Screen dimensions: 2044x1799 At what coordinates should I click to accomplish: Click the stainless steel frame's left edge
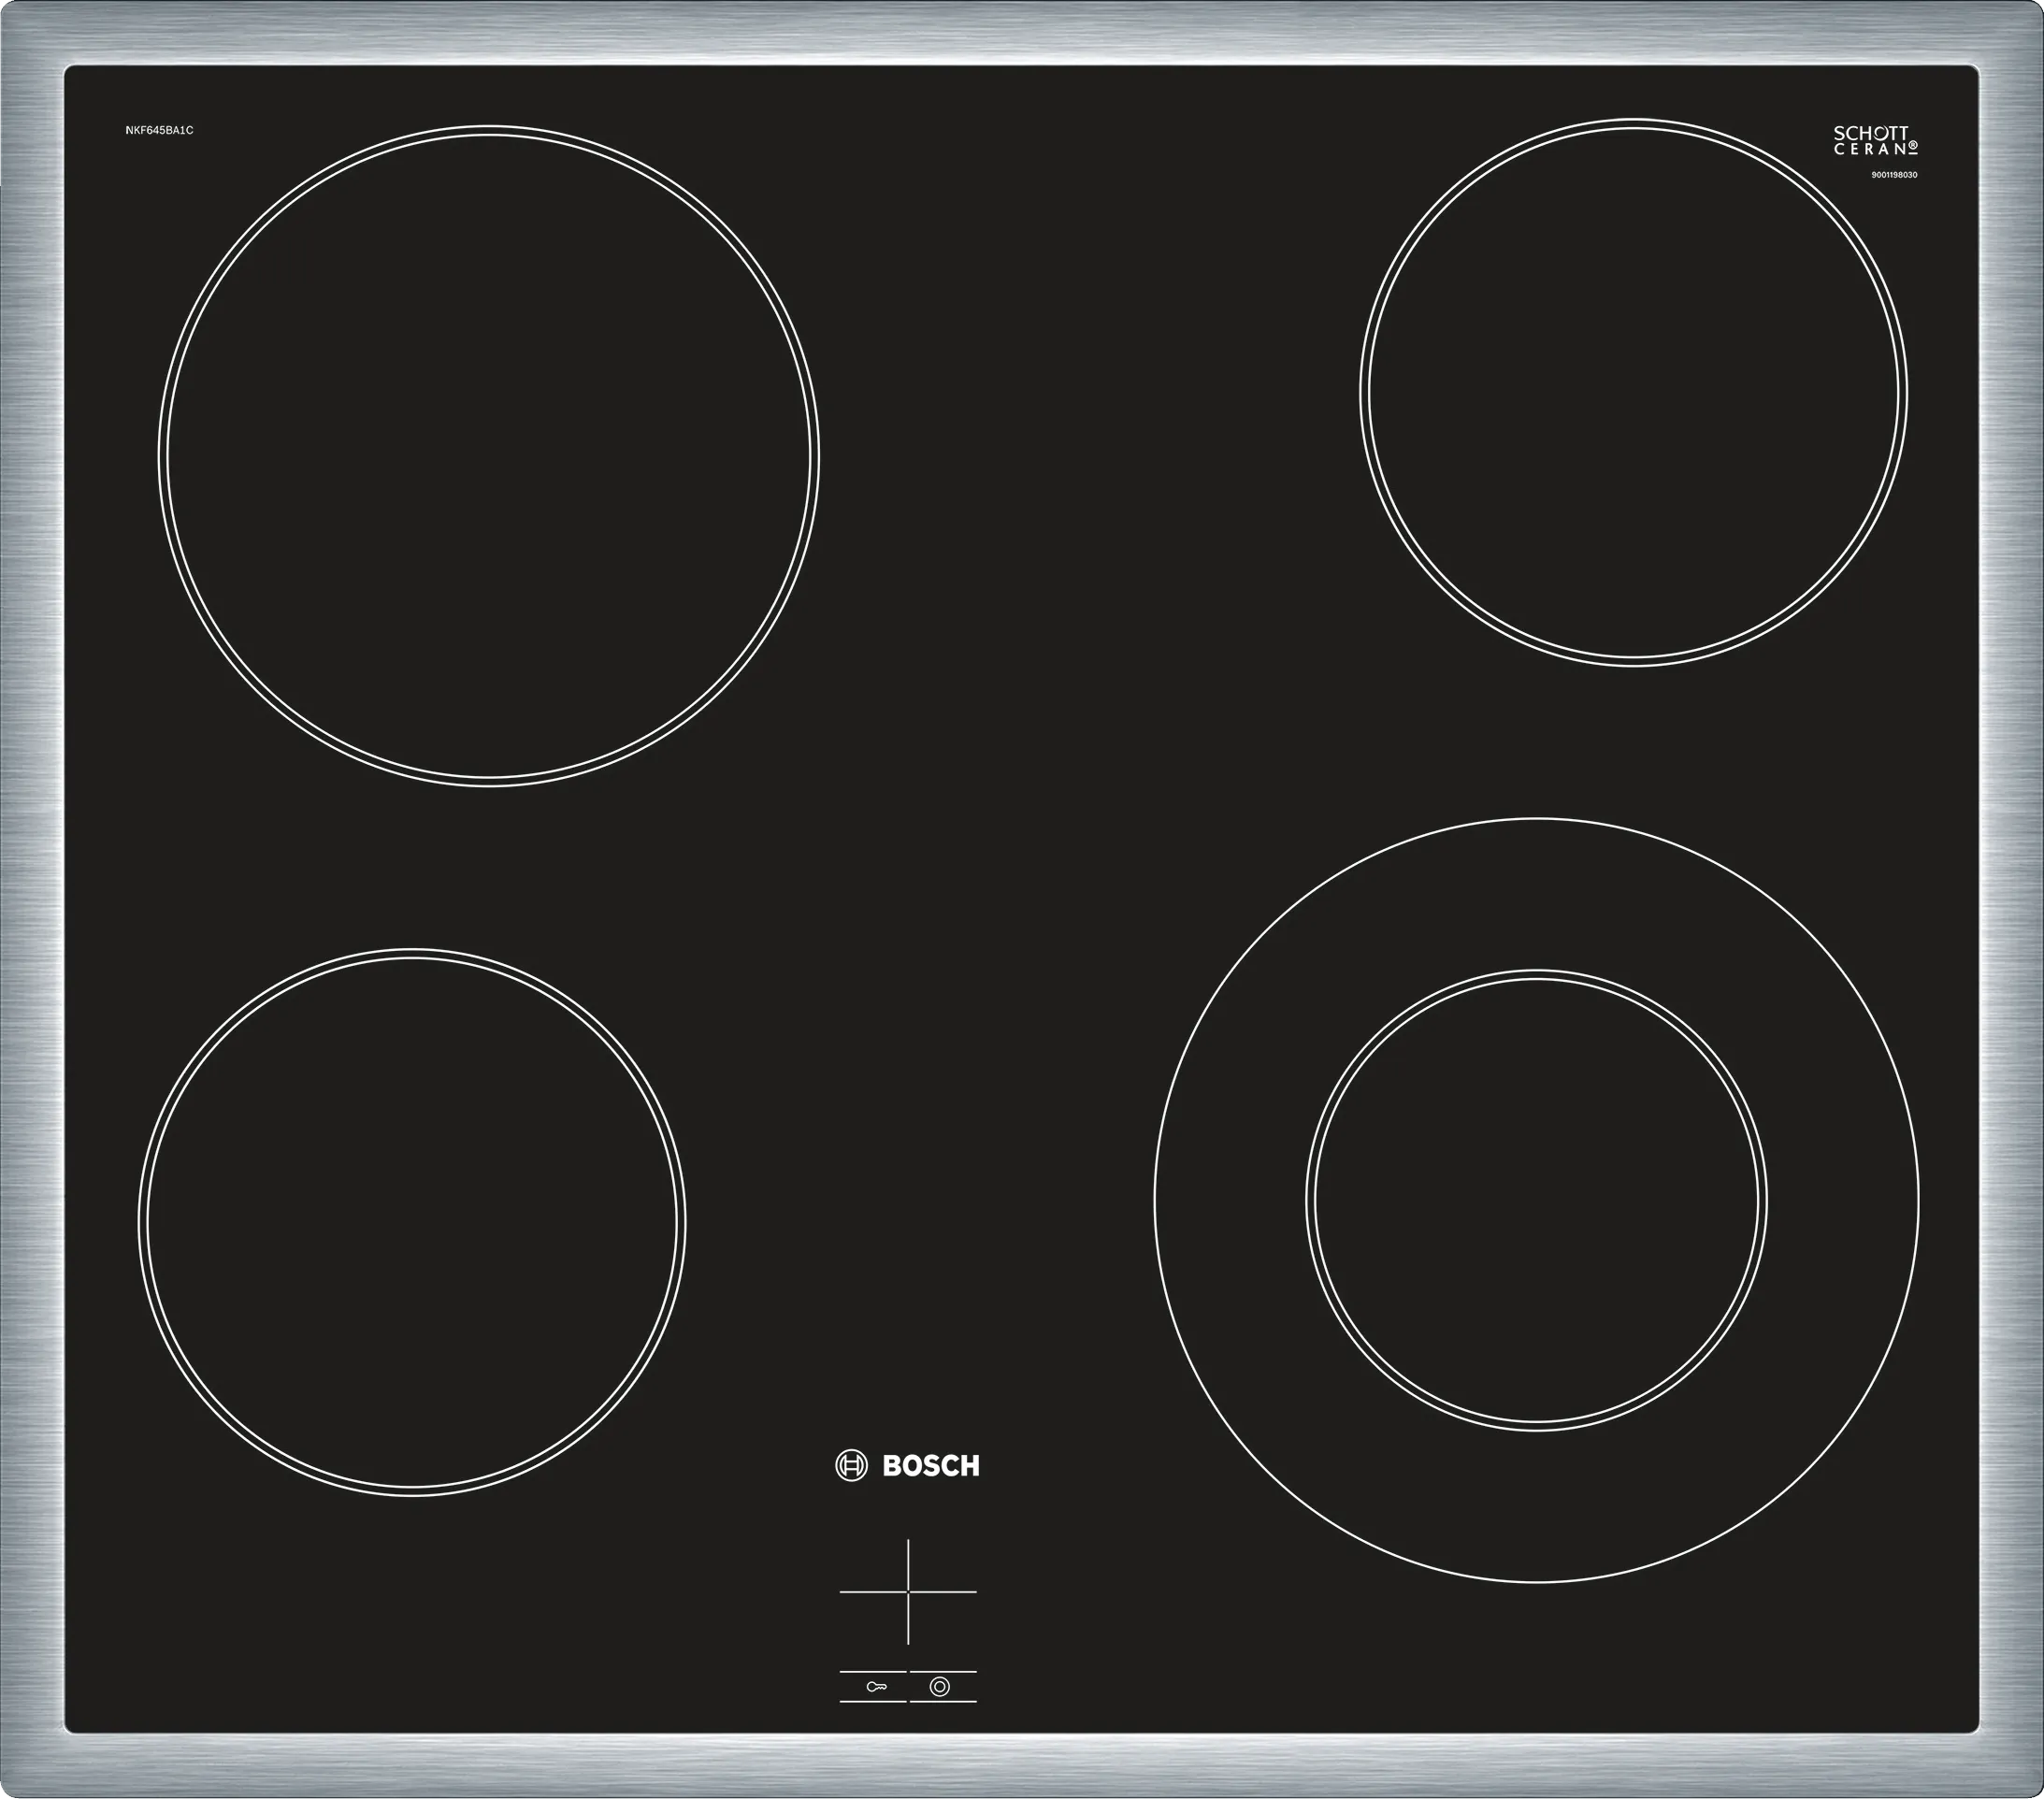click(x=30, y=900)
